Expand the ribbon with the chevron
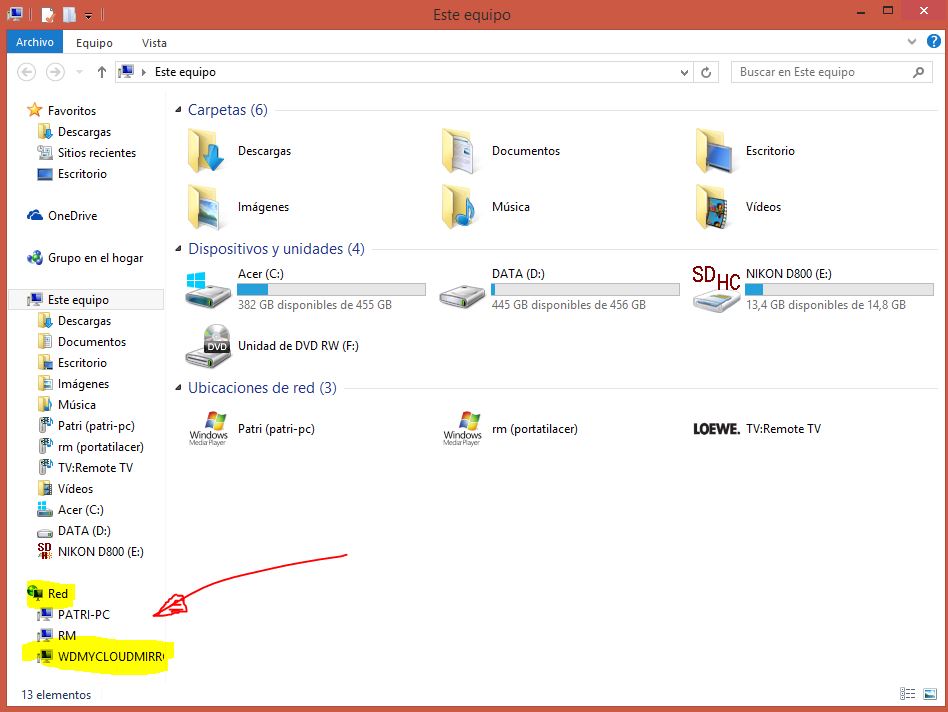Viewport: 948px width, 712px height. 911,42
